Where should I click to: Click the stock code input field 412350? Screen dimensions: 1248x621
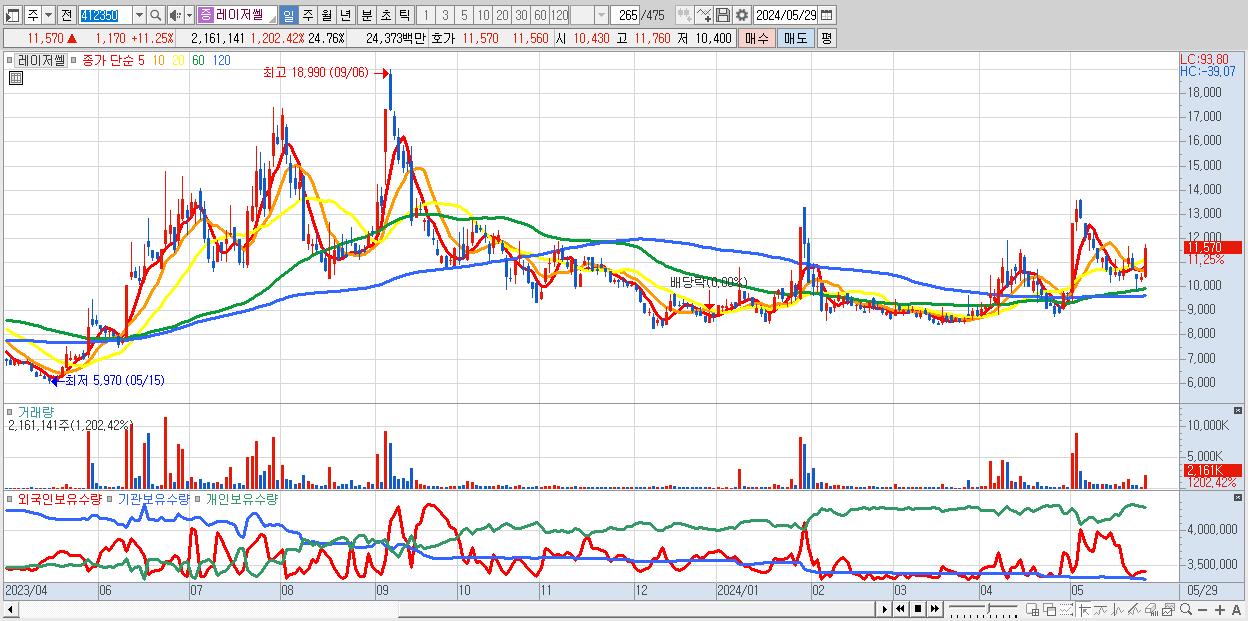pos(105,16)
